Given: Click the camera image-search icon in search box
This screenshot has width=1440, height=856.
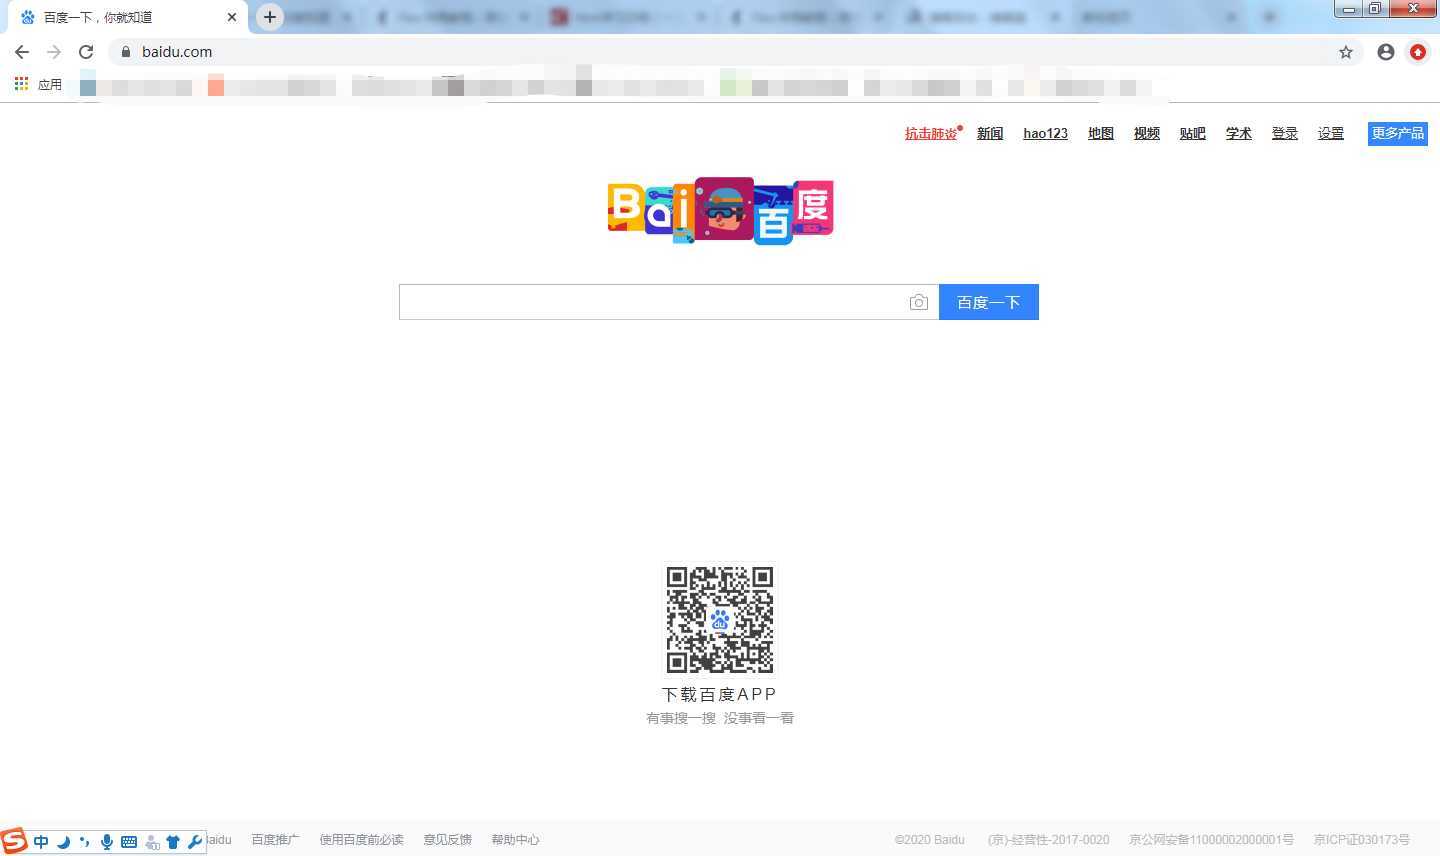Looking at the screenshot, I should [x=918, y=302].
